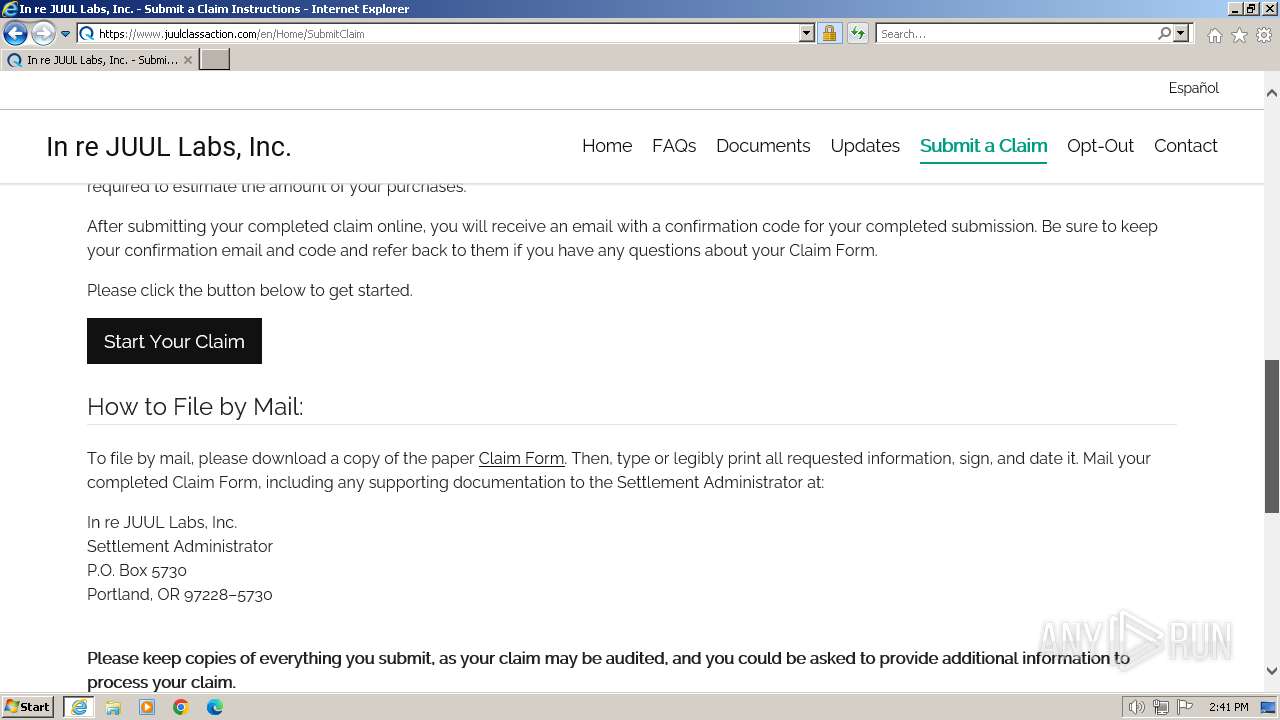Open the Windows Start button
This screenshot has width=1280, height=720.
coord(28,707)
